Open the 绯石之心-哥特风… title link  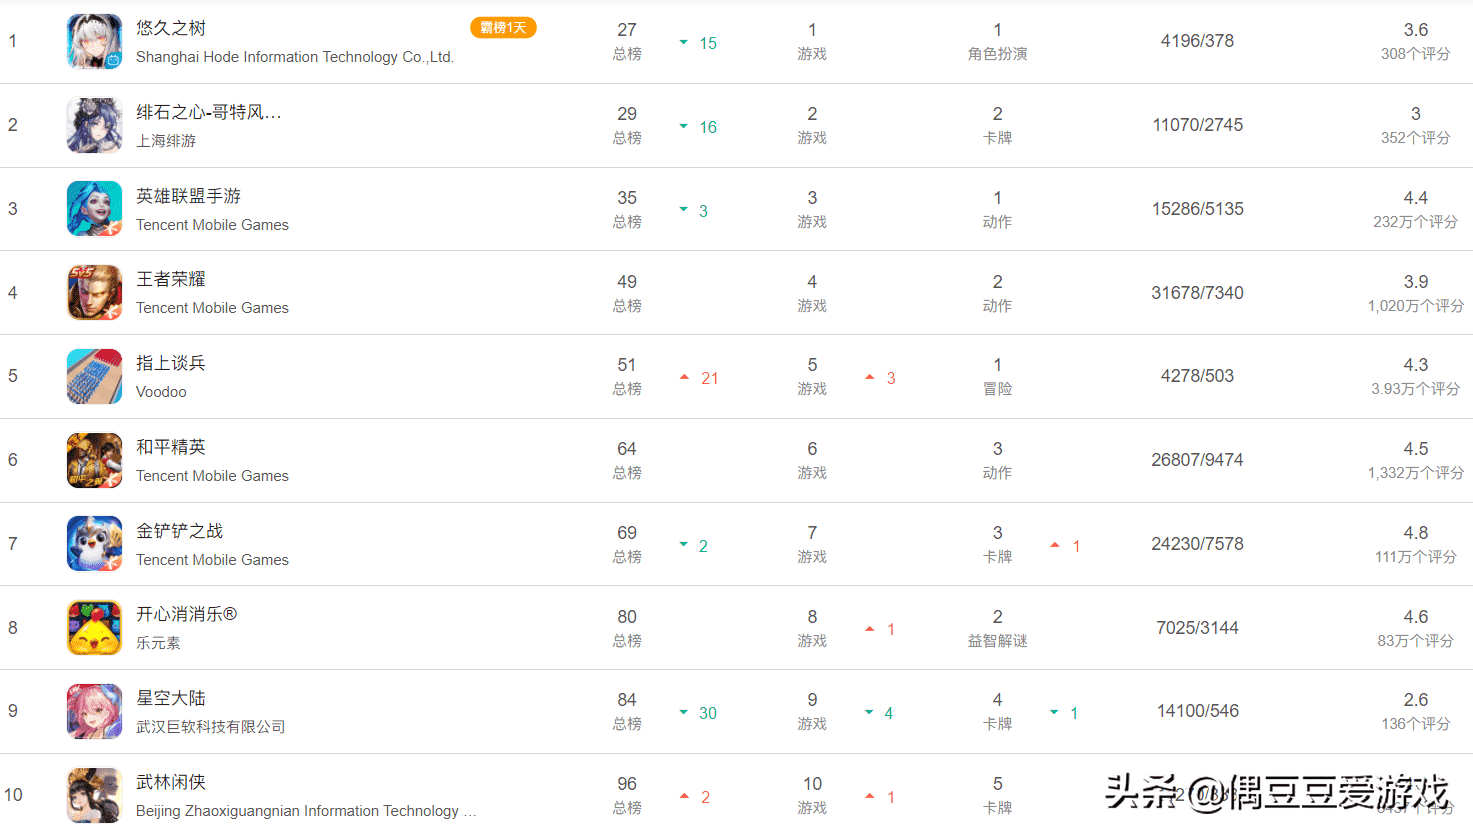[209, 112]
